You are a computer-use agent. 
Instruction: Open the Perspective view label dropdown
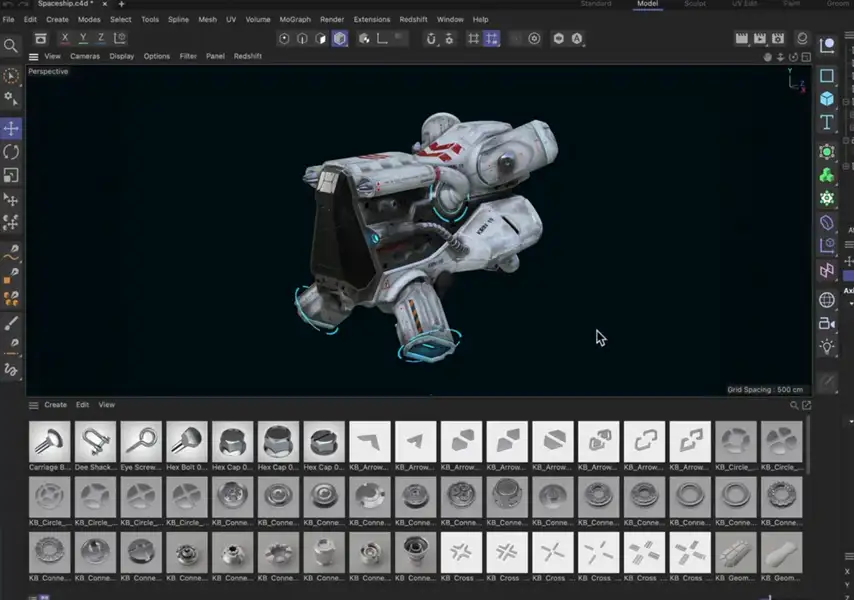tap(47, 71)
